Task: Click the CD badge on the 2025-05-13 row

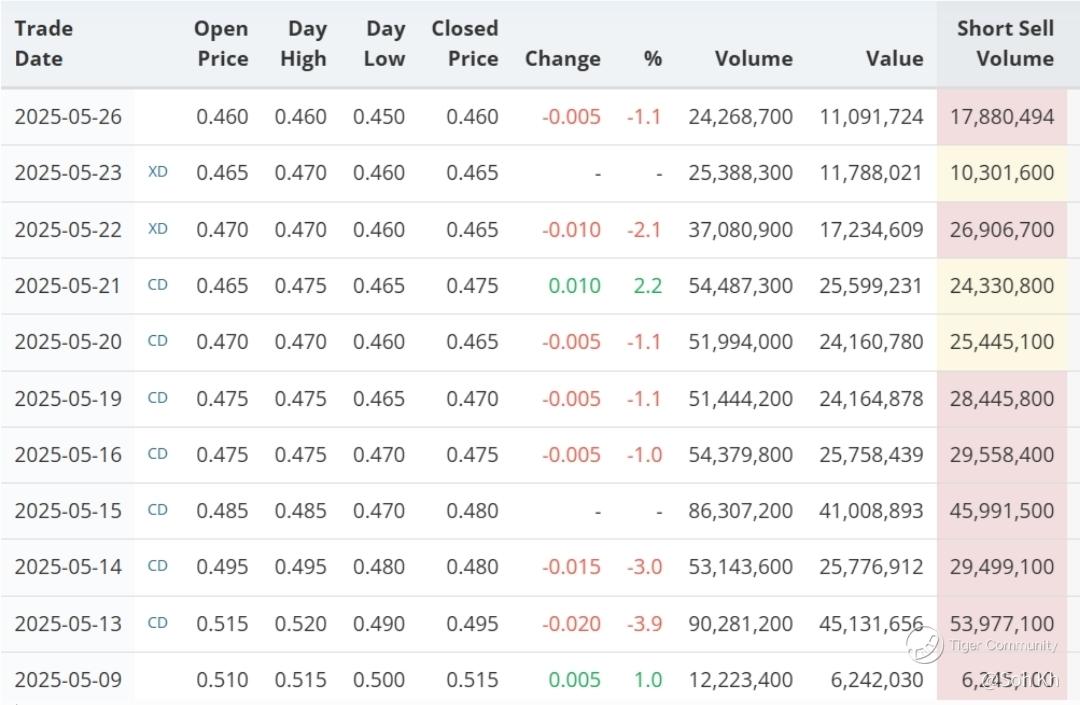Action: 158,623
